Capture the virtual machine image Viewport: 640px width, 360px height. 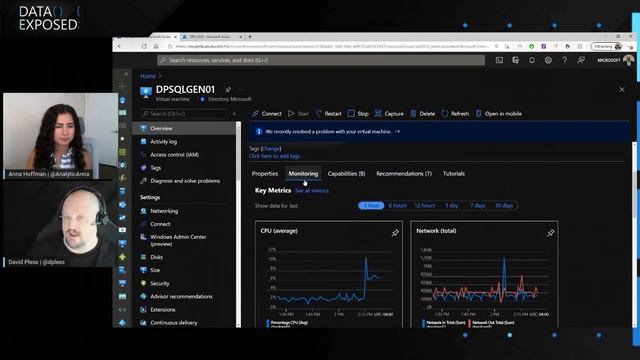click(x=389, y=113)
